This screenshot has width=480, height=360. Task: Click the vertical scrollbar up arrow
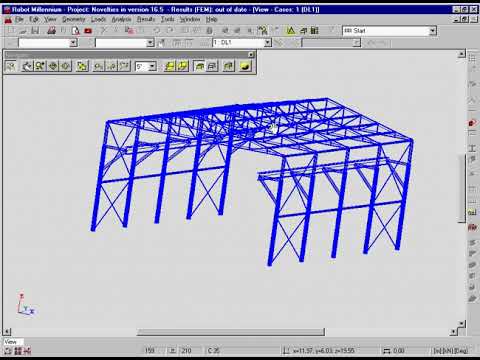pos(462,54)
